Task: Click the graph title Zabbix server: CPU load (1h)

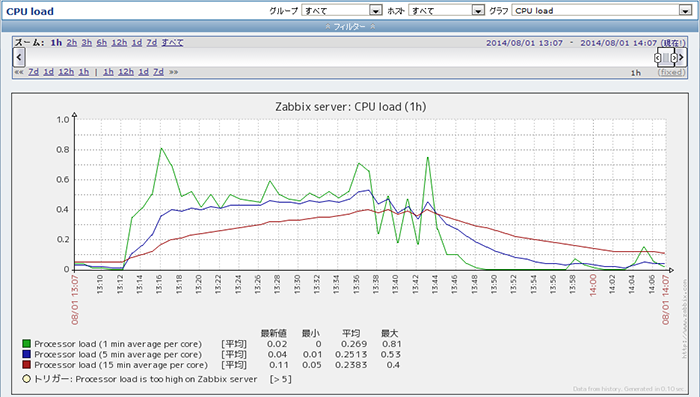Action: click(350, 107)
